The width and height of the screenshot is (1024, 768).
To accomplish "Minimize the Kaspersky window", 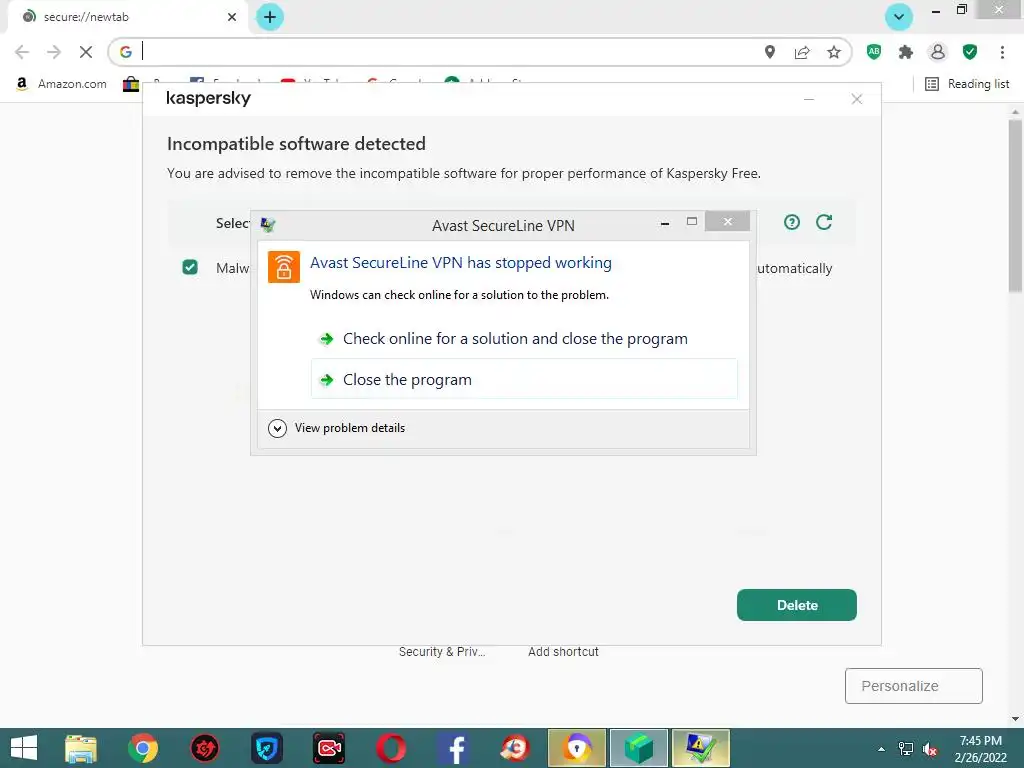I will 808,99.
